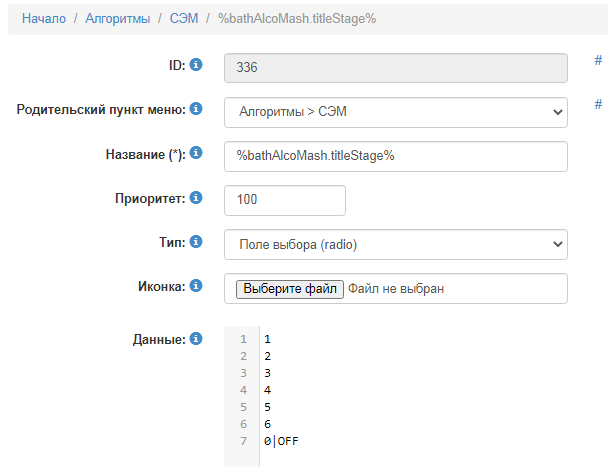
Task: Click info icon beside Родительский пункт меню
Action: point(196,108)
